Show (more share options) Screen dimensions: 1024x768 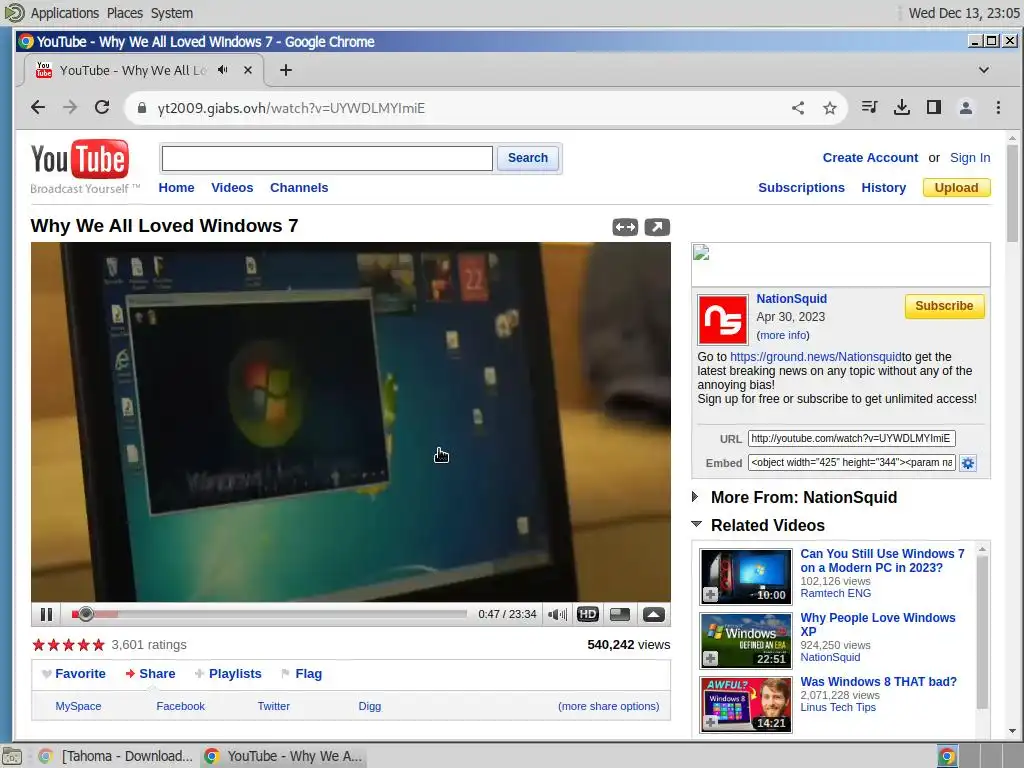click(609, 706)
